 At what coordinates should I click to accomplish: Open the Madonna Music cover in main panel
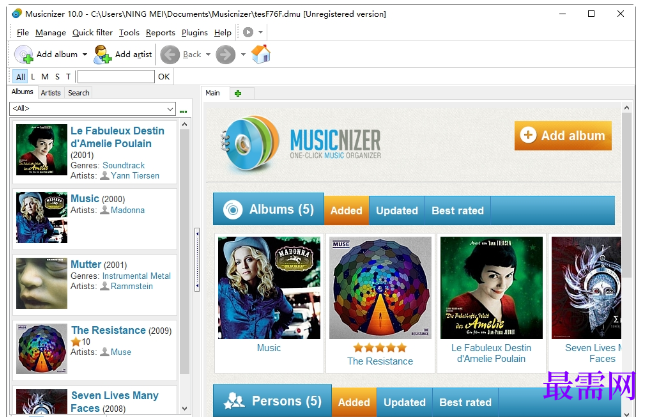click(269, 288)
